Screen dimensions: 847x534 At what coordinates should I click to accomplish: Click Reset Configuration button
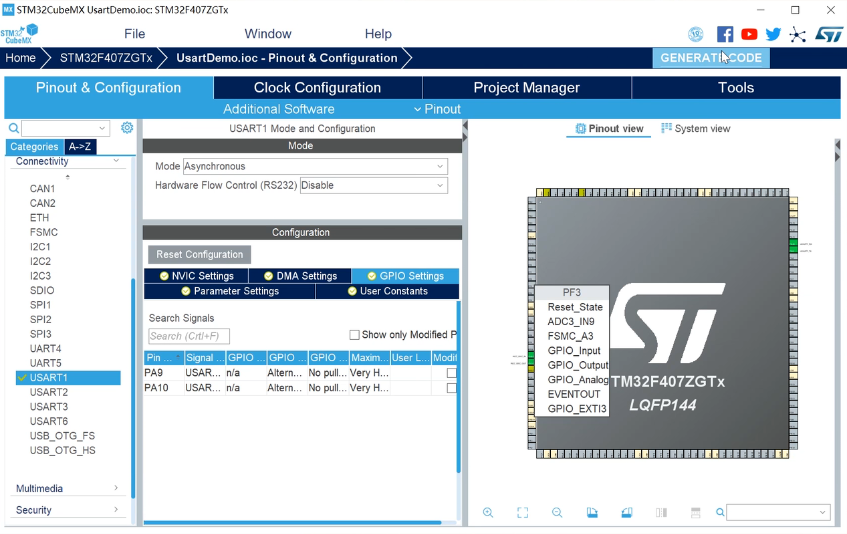pyautogui.click(x=200, y=254)
